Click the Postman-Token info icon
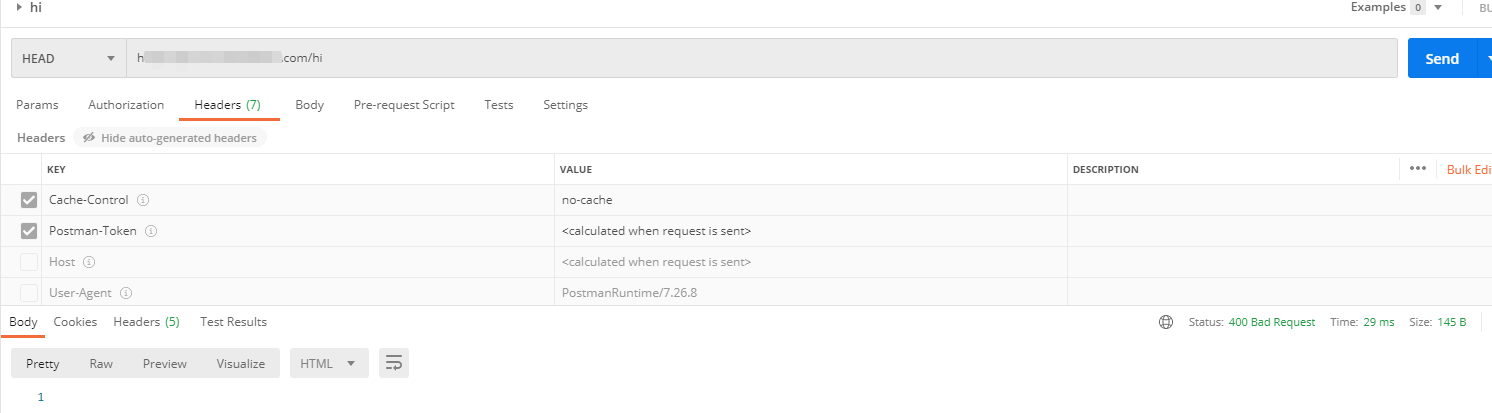The image size is (1492, 413). [x=151, y=231]
